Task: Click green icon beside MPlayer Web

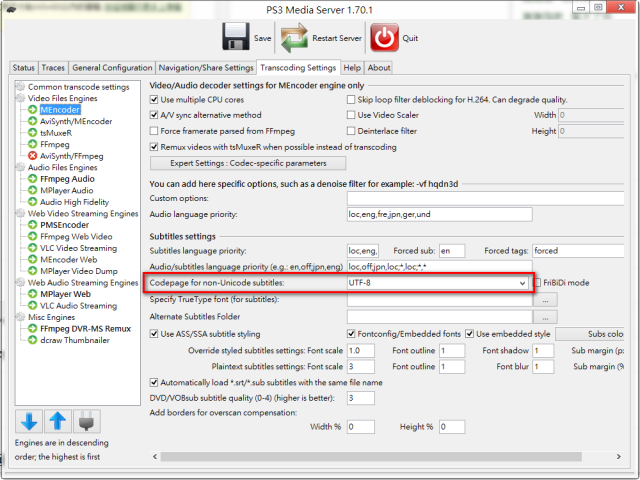Action: [33, 294]
